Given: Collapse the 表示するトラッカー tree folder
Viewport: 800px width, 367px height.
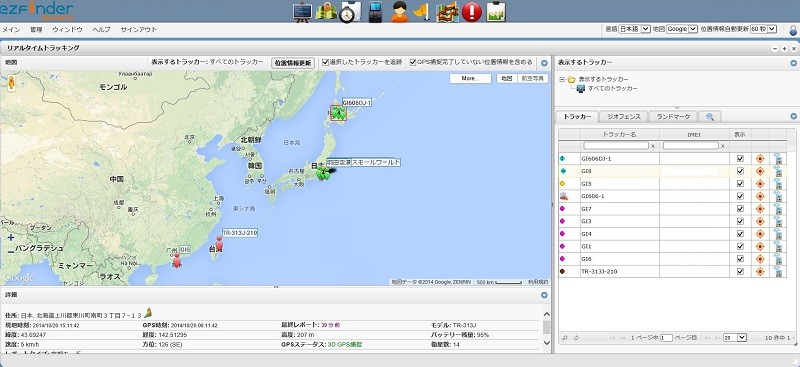Looking at the screenshot, I should tap(562, 80).
